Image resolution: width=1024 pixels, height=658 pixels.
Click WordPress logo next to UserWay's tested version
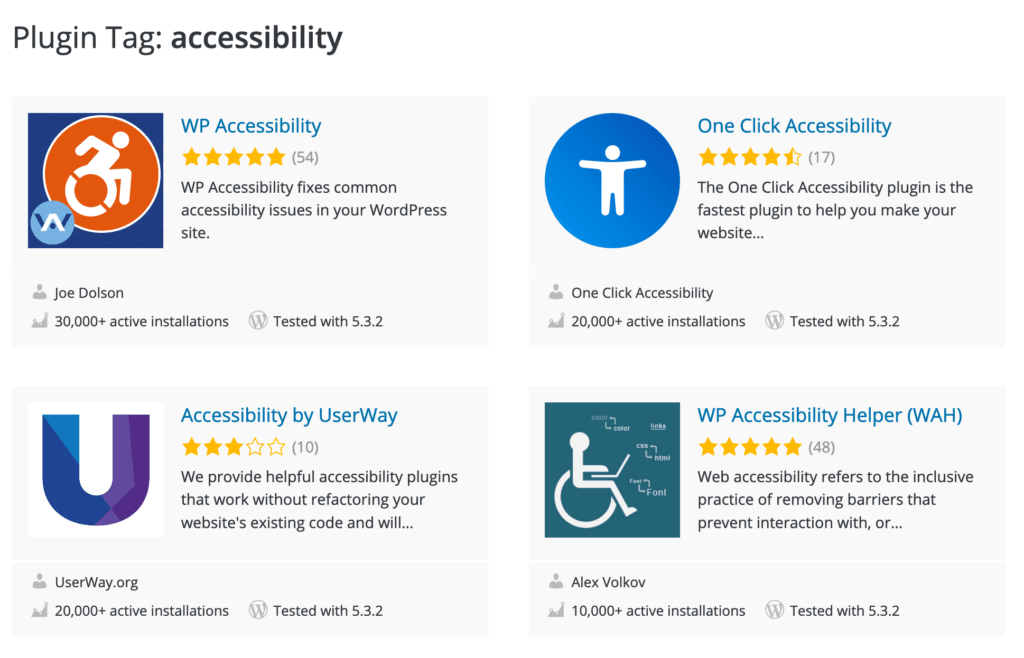click(258, 610)
